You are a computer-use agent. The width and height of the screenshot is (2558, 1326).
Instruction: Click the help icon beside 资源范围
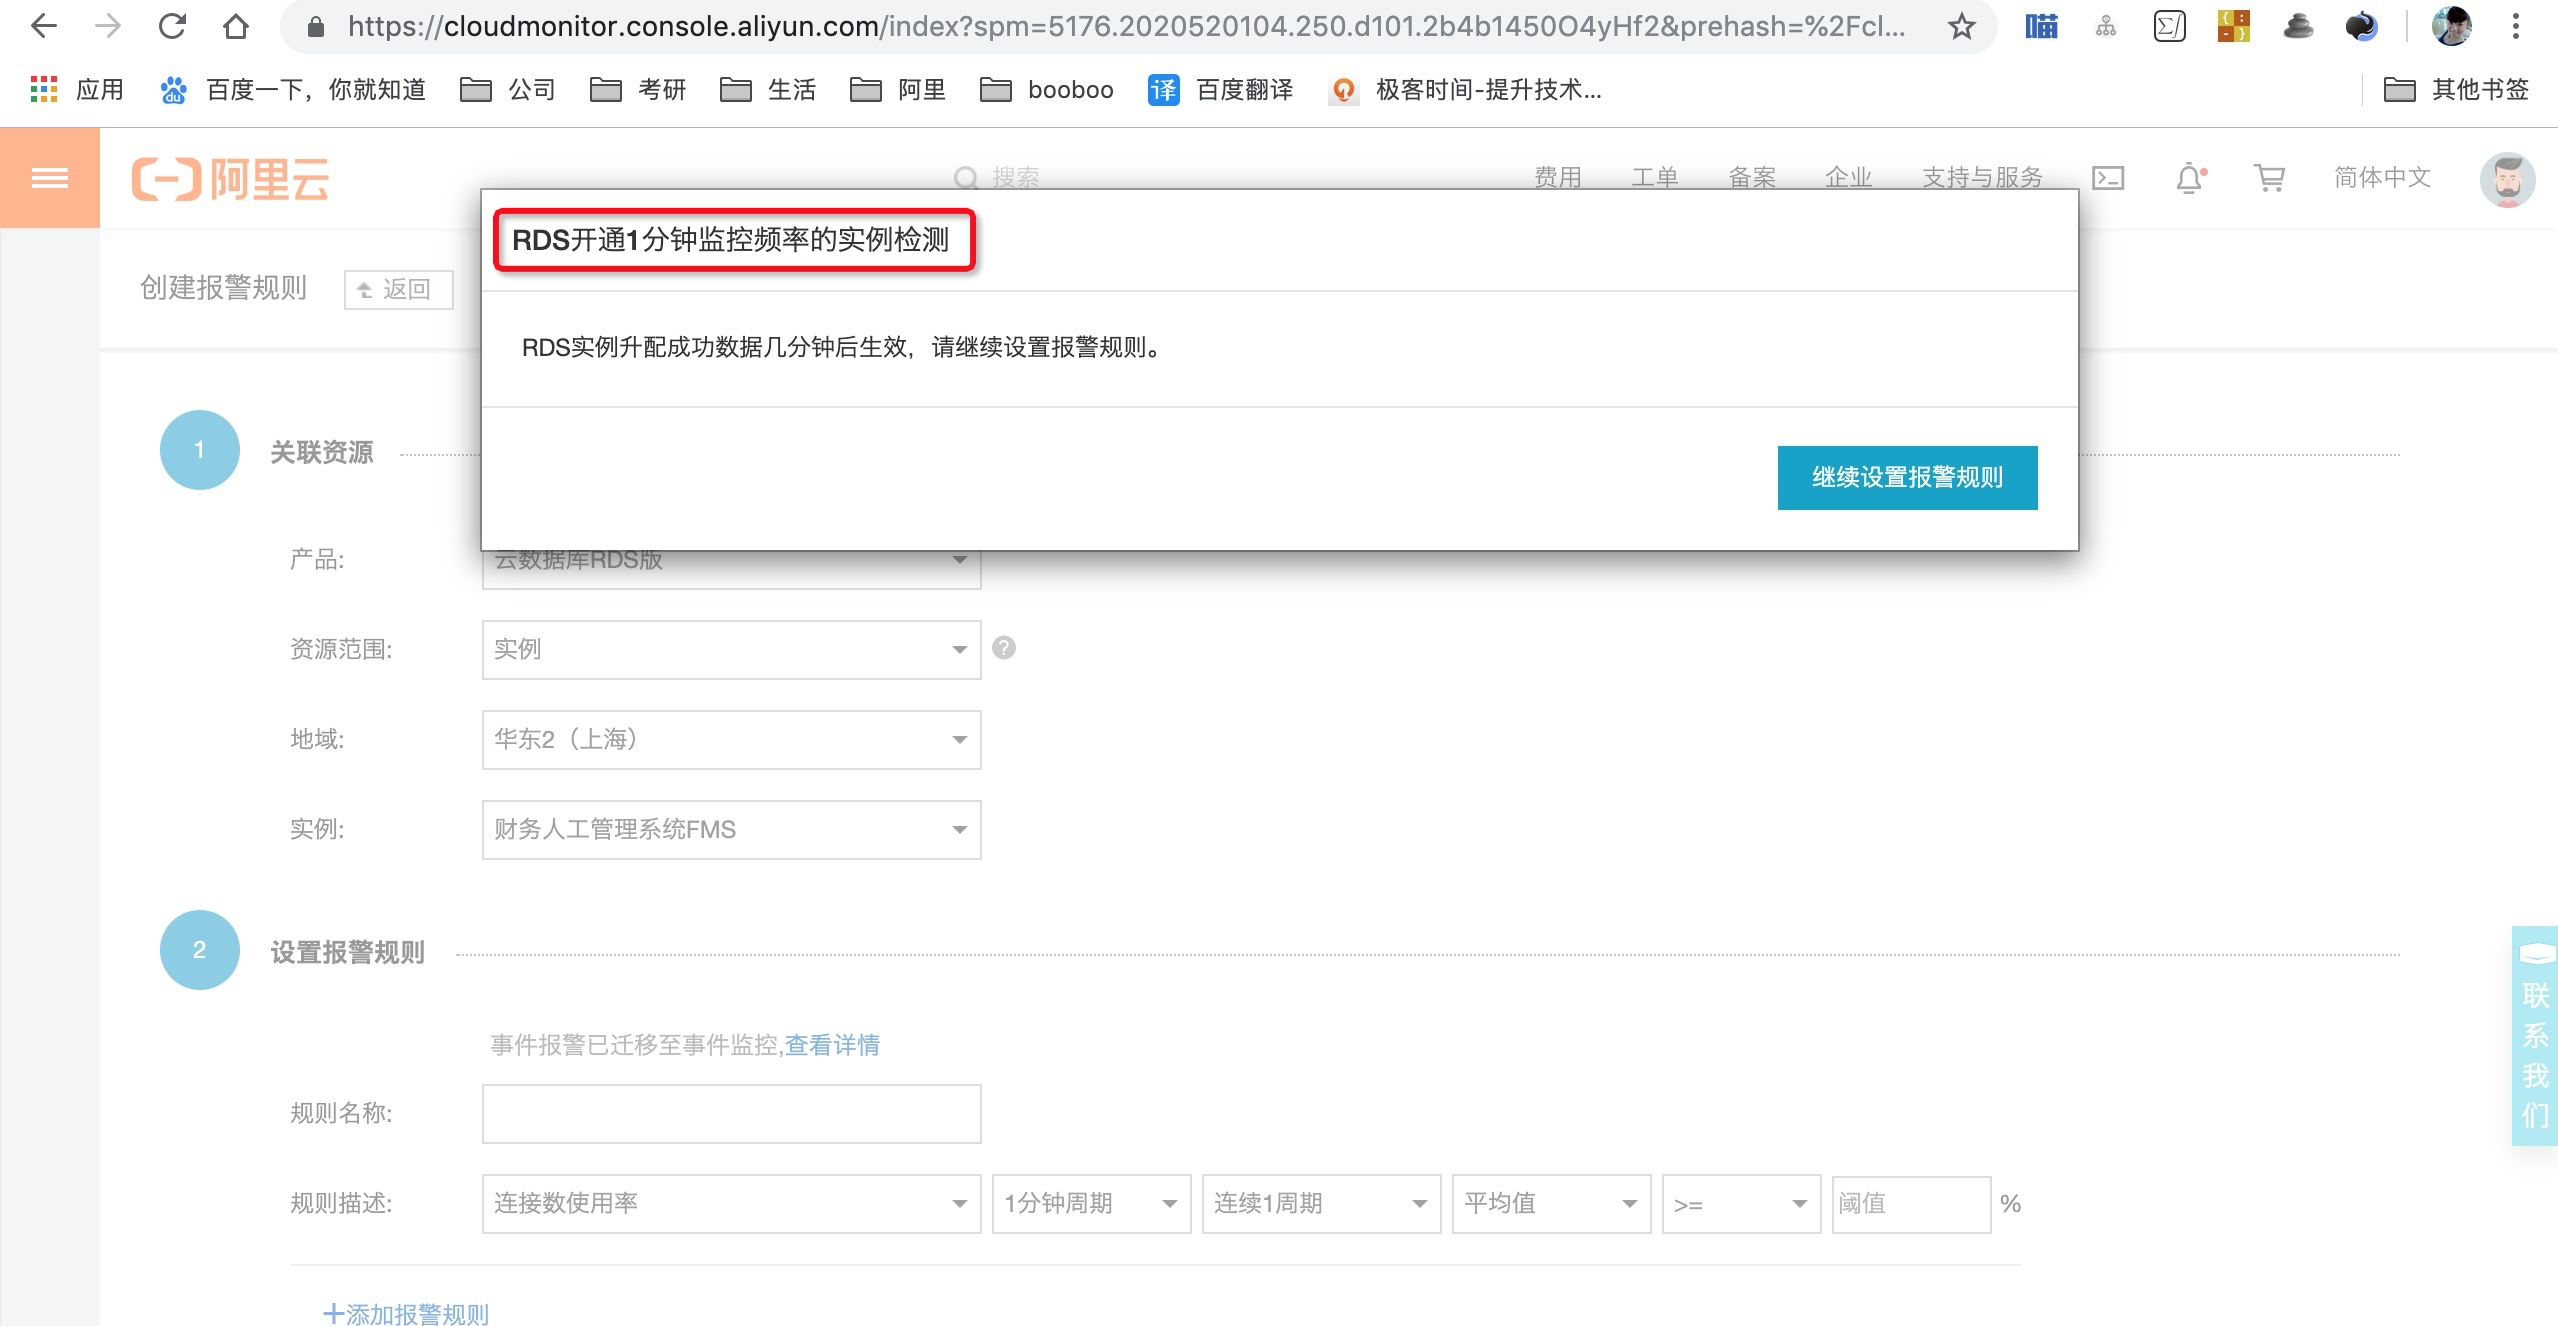coord(1004,648)
